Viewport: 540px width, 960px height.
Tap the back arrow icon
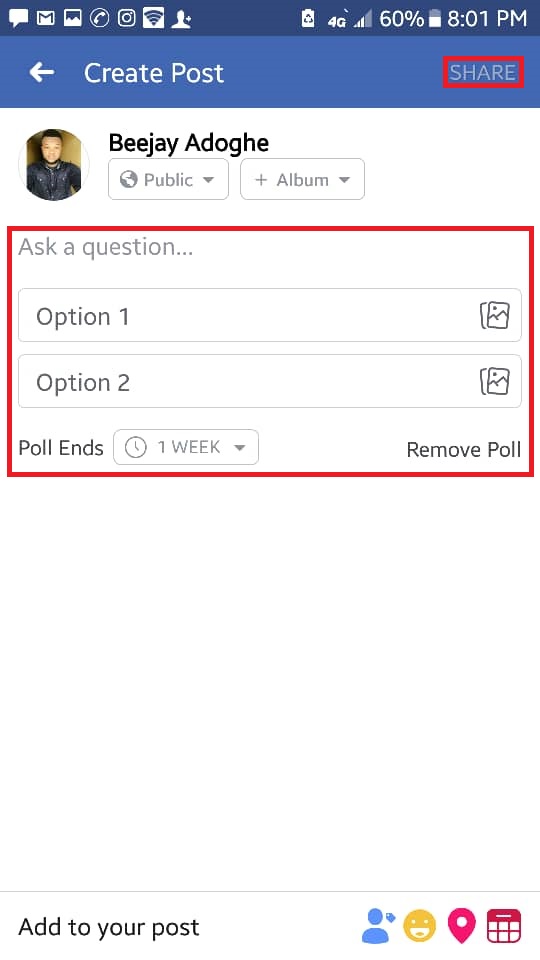[42, 73]
